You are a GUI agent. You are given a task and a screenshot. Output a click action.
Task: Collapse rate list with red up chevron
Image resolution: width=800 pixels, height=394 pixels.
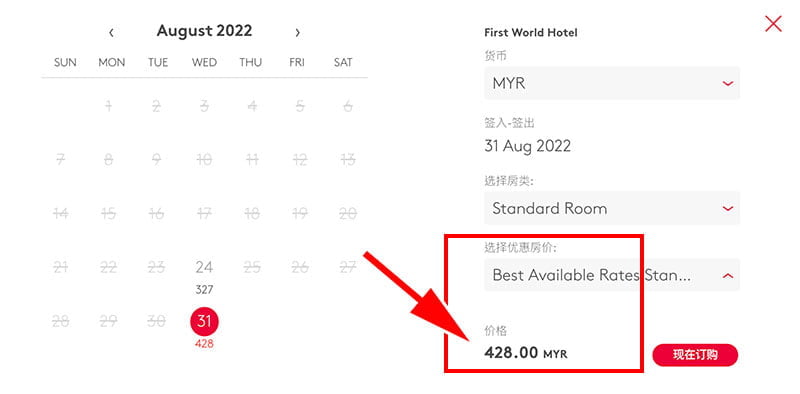[728, 276]
